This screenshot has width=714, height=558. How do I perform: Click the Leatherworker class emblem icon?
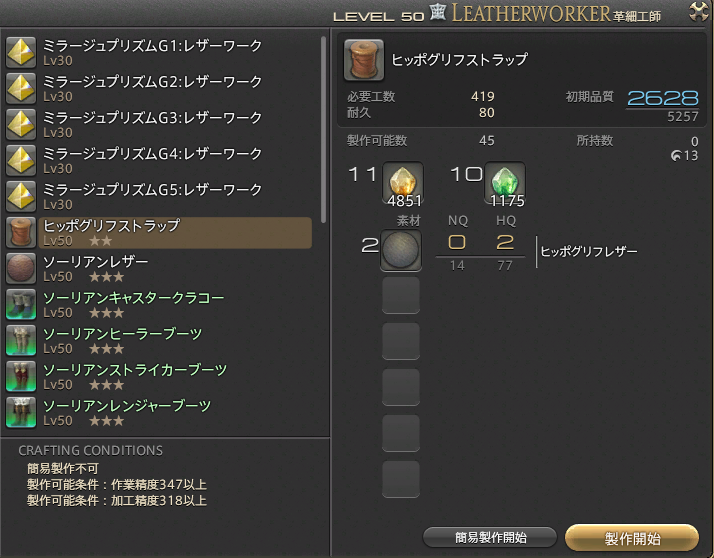438,12
